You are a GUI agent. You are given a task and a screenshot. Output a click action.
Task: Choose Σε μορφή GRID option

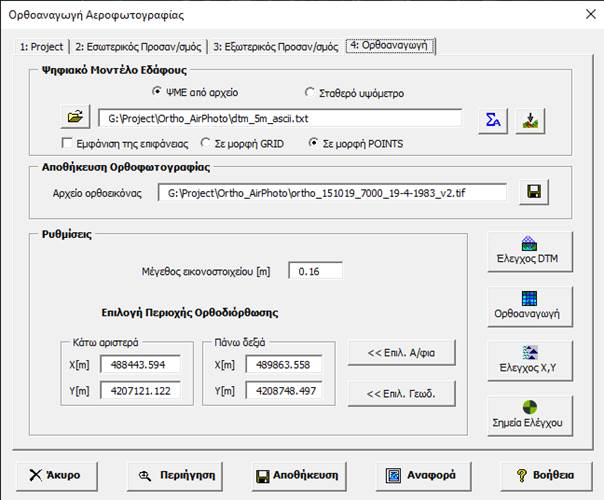tap(206, 143)
